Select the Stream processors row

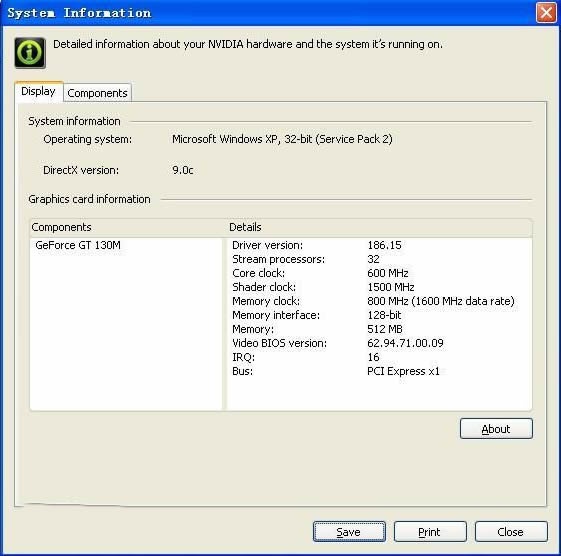click(x=379, y=259)
